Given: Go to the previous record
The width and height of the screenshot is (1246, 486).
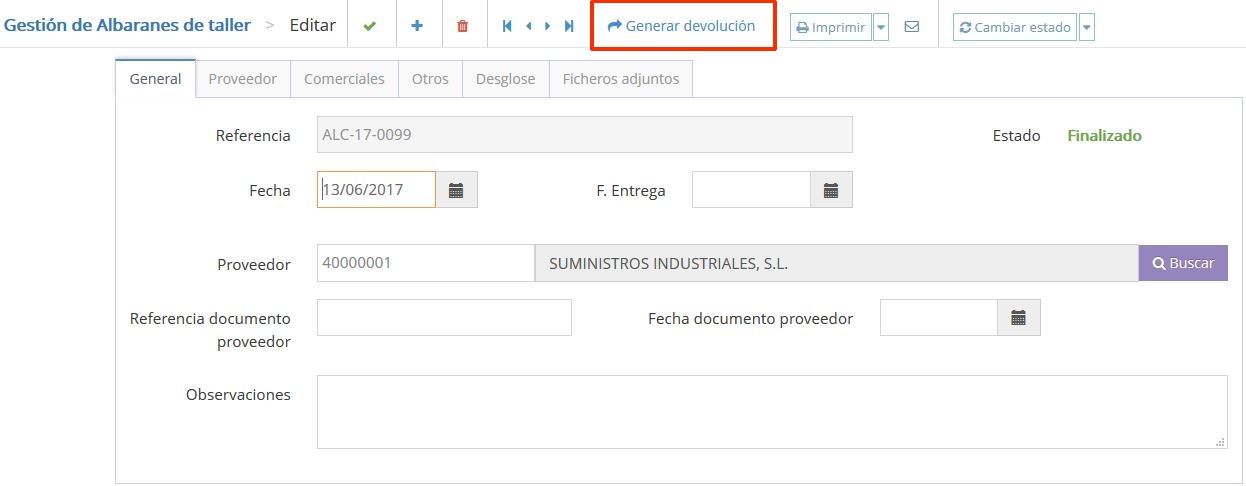Looking at the screenshot, I should (x=528, y=26).
